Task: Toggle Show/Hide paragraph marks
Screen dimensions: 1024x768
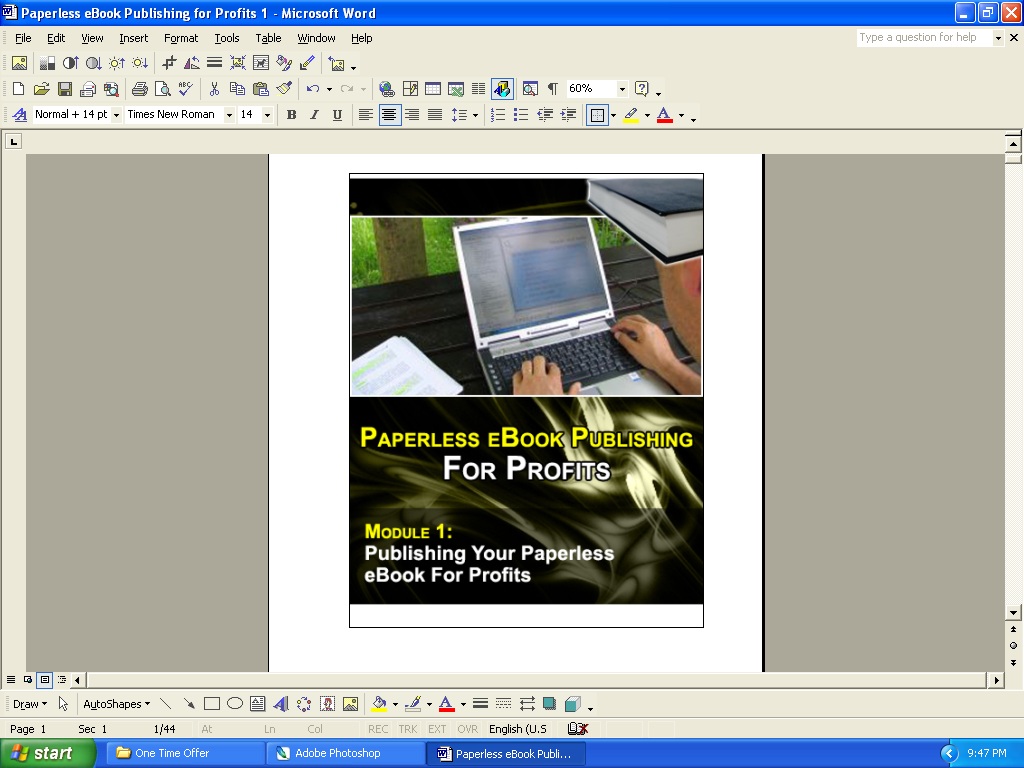Action: pos(552,89)
